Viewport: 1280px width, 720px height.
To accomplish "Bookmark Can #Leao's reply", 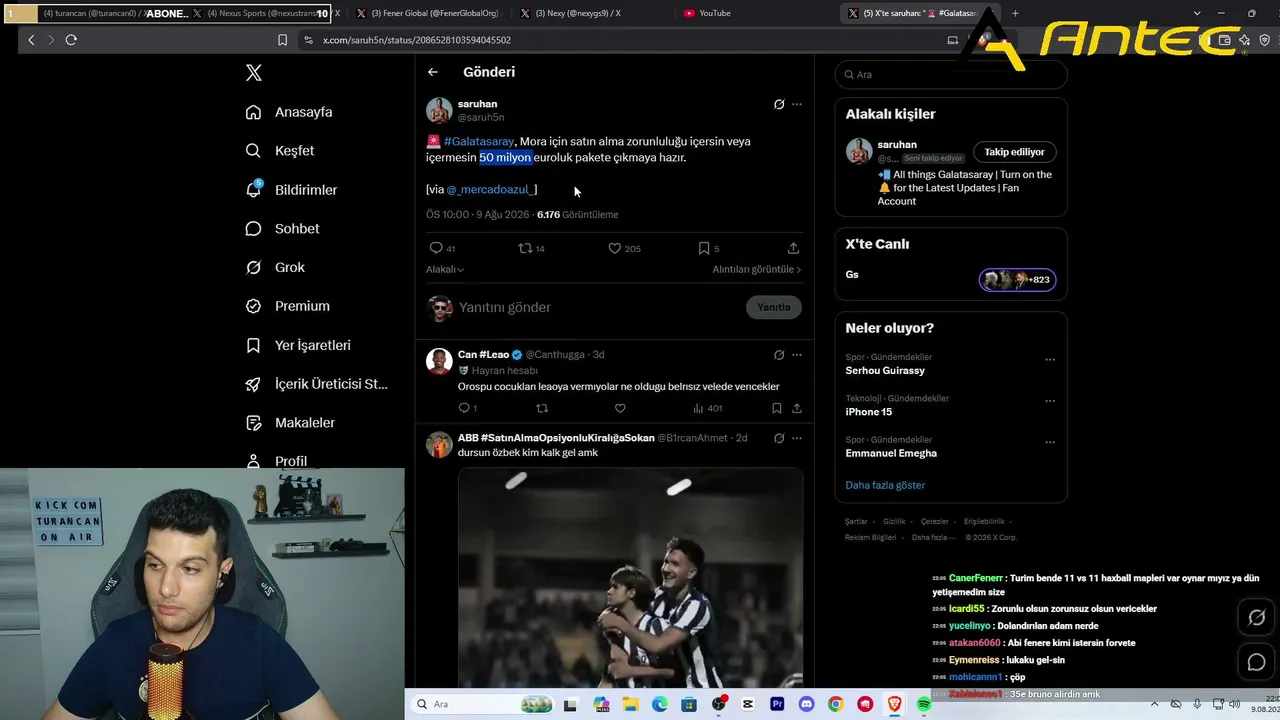I will point(777,408).
